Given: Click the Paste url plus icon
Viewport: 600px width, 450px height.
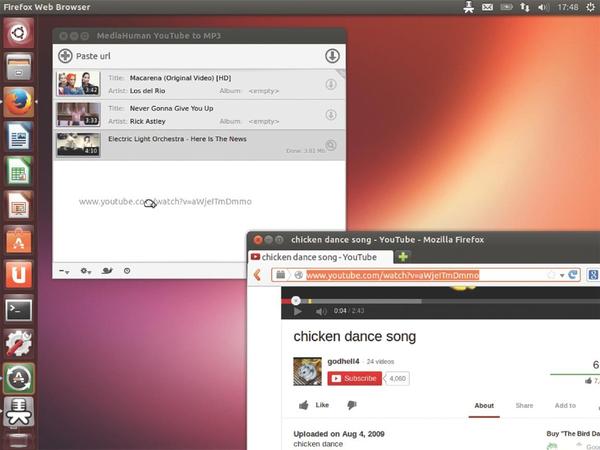Looking at the screenshot, I should (x=65, y=56).
